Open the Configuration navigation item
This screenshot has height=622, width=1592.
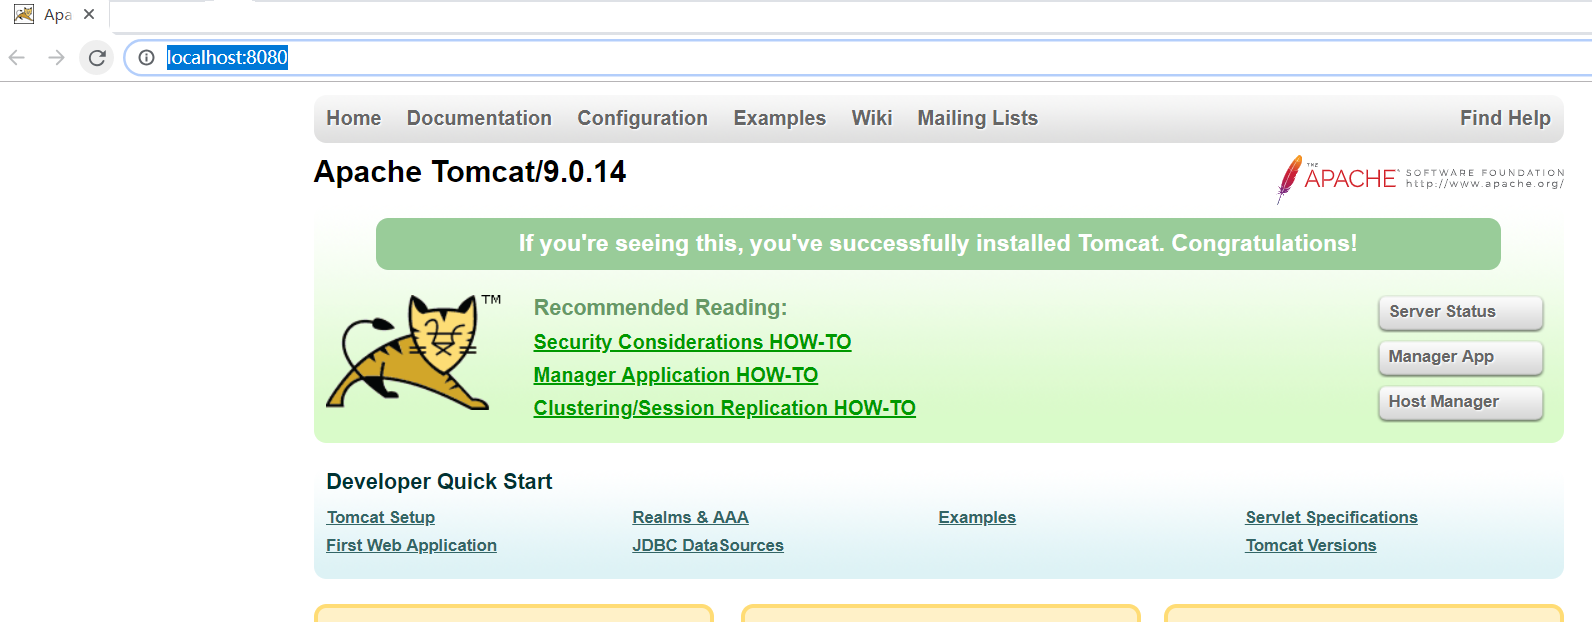[642, 118]
